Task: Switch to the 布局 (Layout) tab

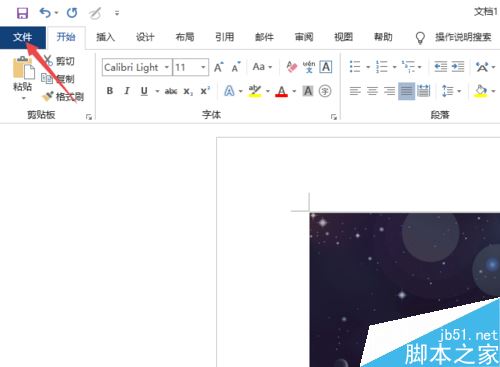Action: tap(185, 37)
